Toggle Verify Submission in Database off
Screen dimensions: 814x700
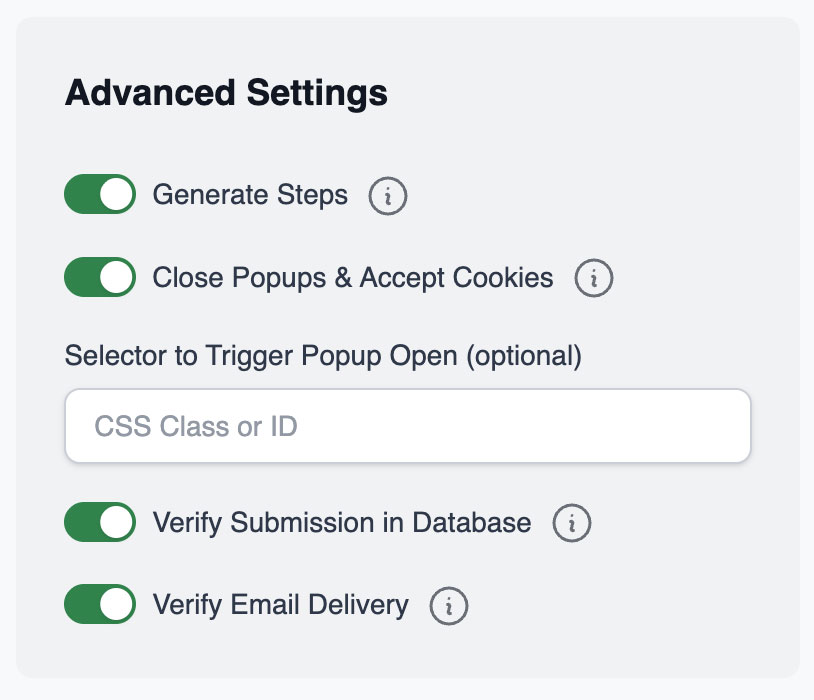(100, 522)
